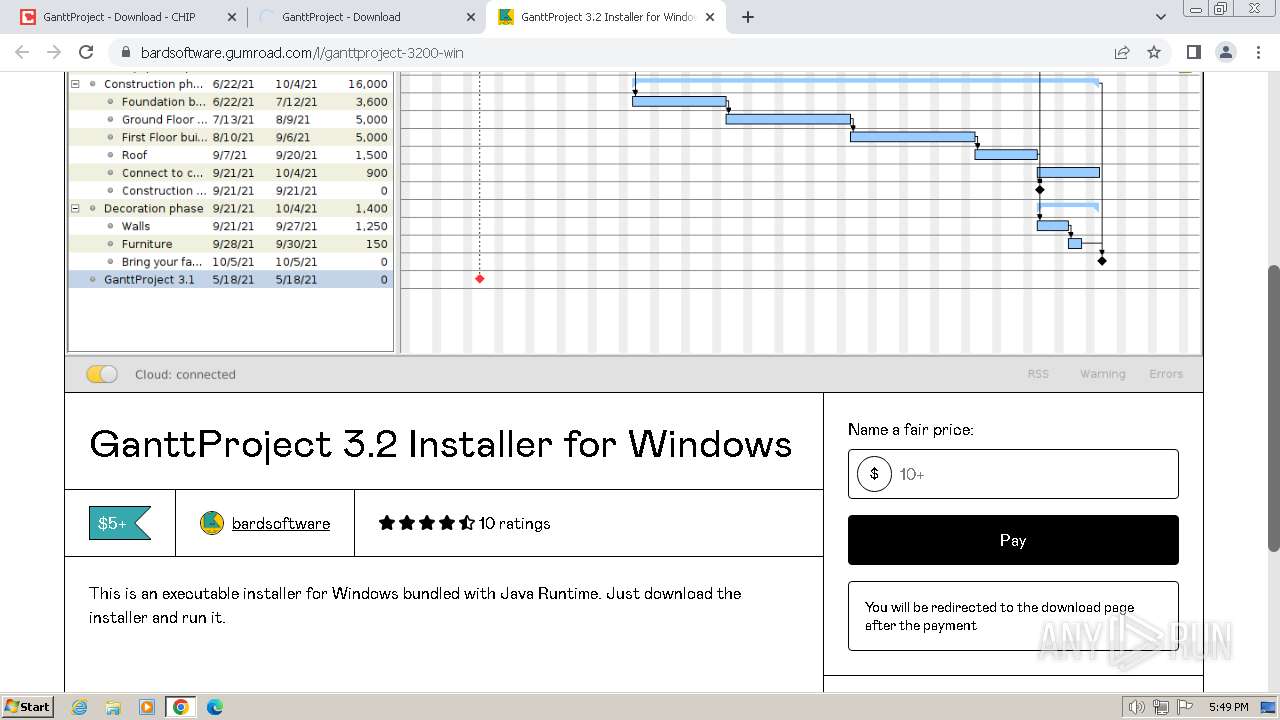Screen dimensions: 1280x720
Task: Select the Walls task row
Action: 231,226
